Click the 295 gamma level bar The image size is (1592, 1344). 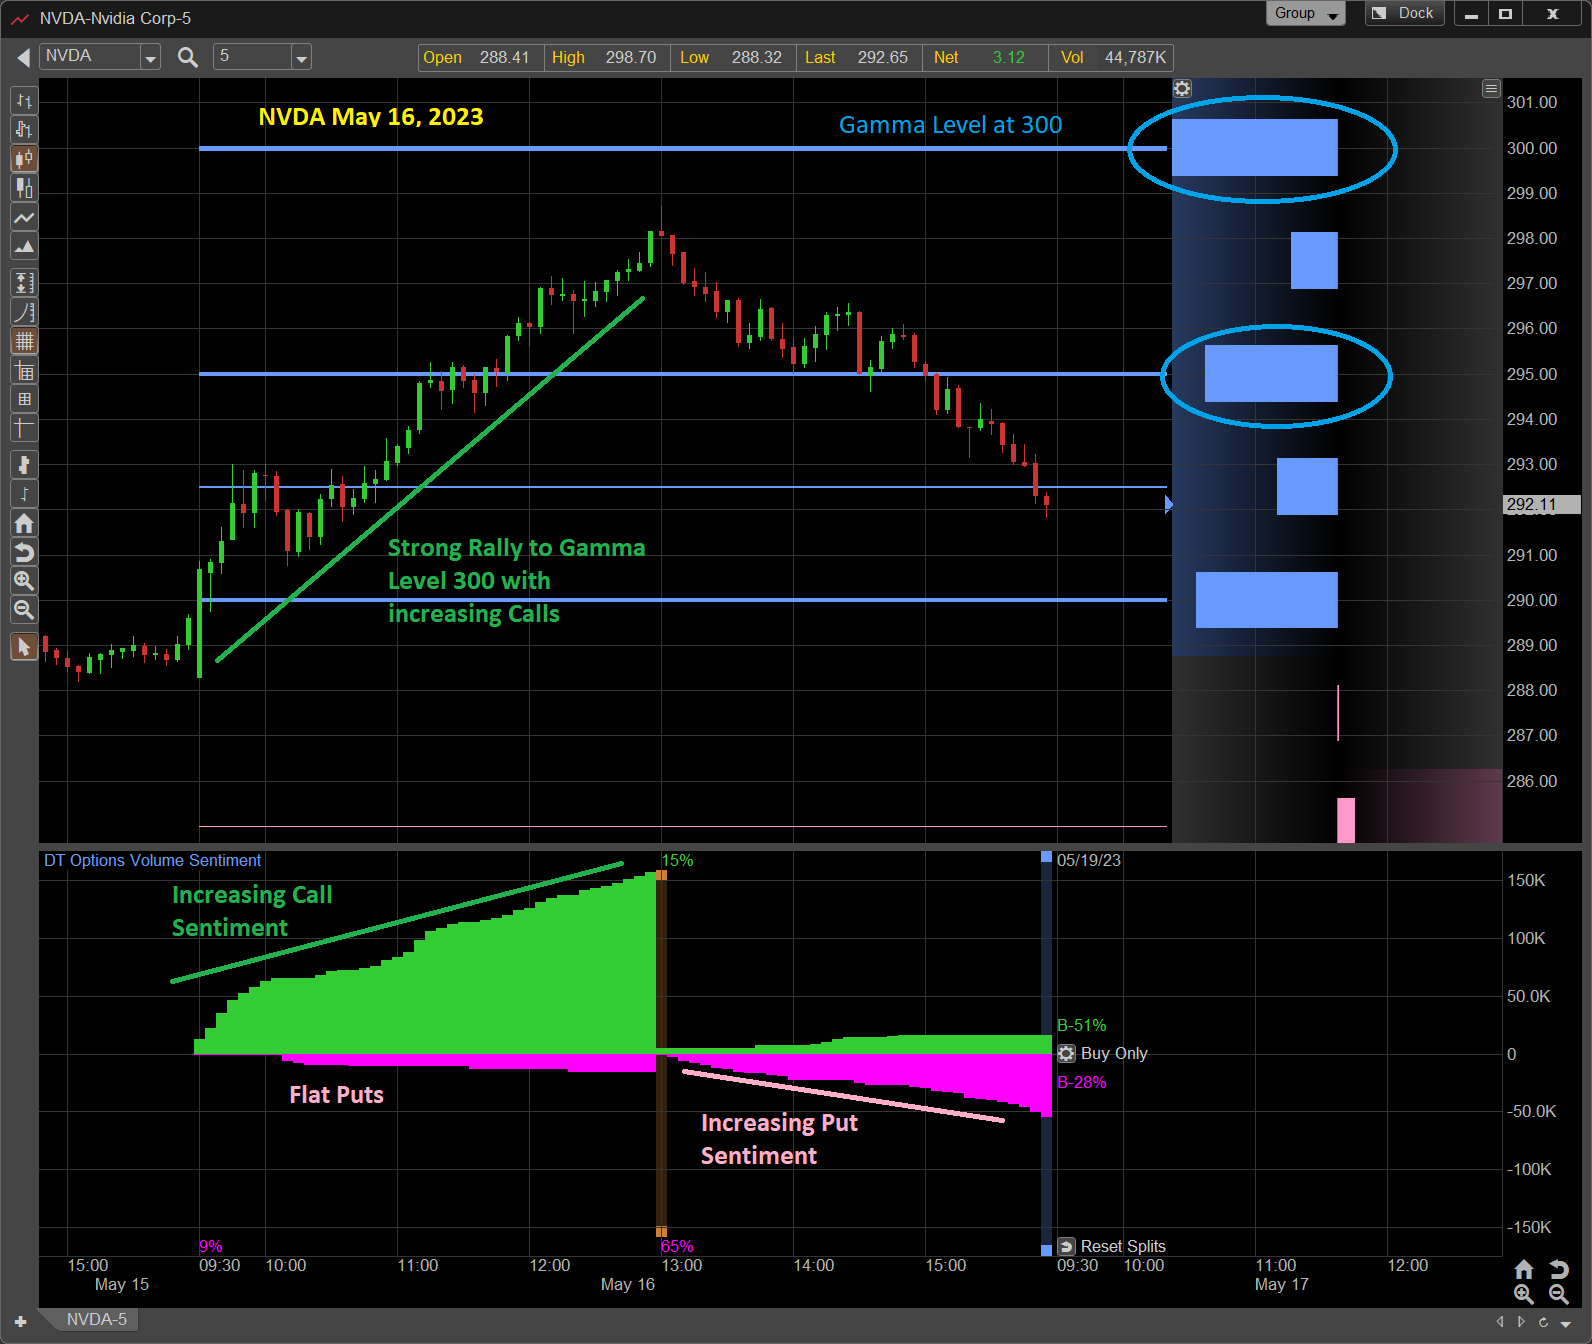point(1271,373)
